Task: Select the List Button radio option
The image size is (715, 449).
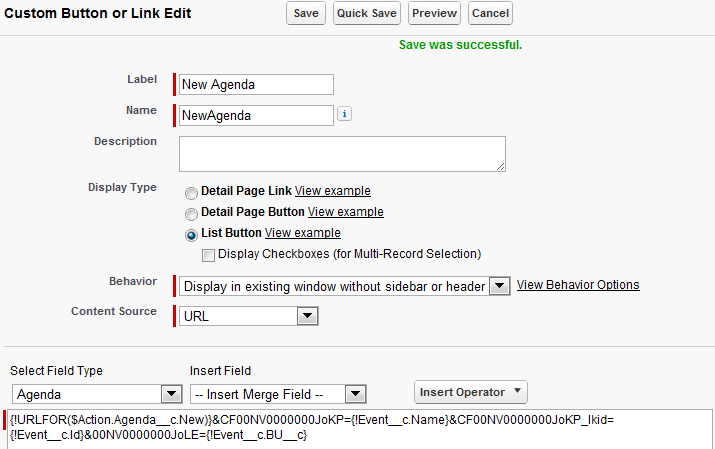Action: click(191, 235)
